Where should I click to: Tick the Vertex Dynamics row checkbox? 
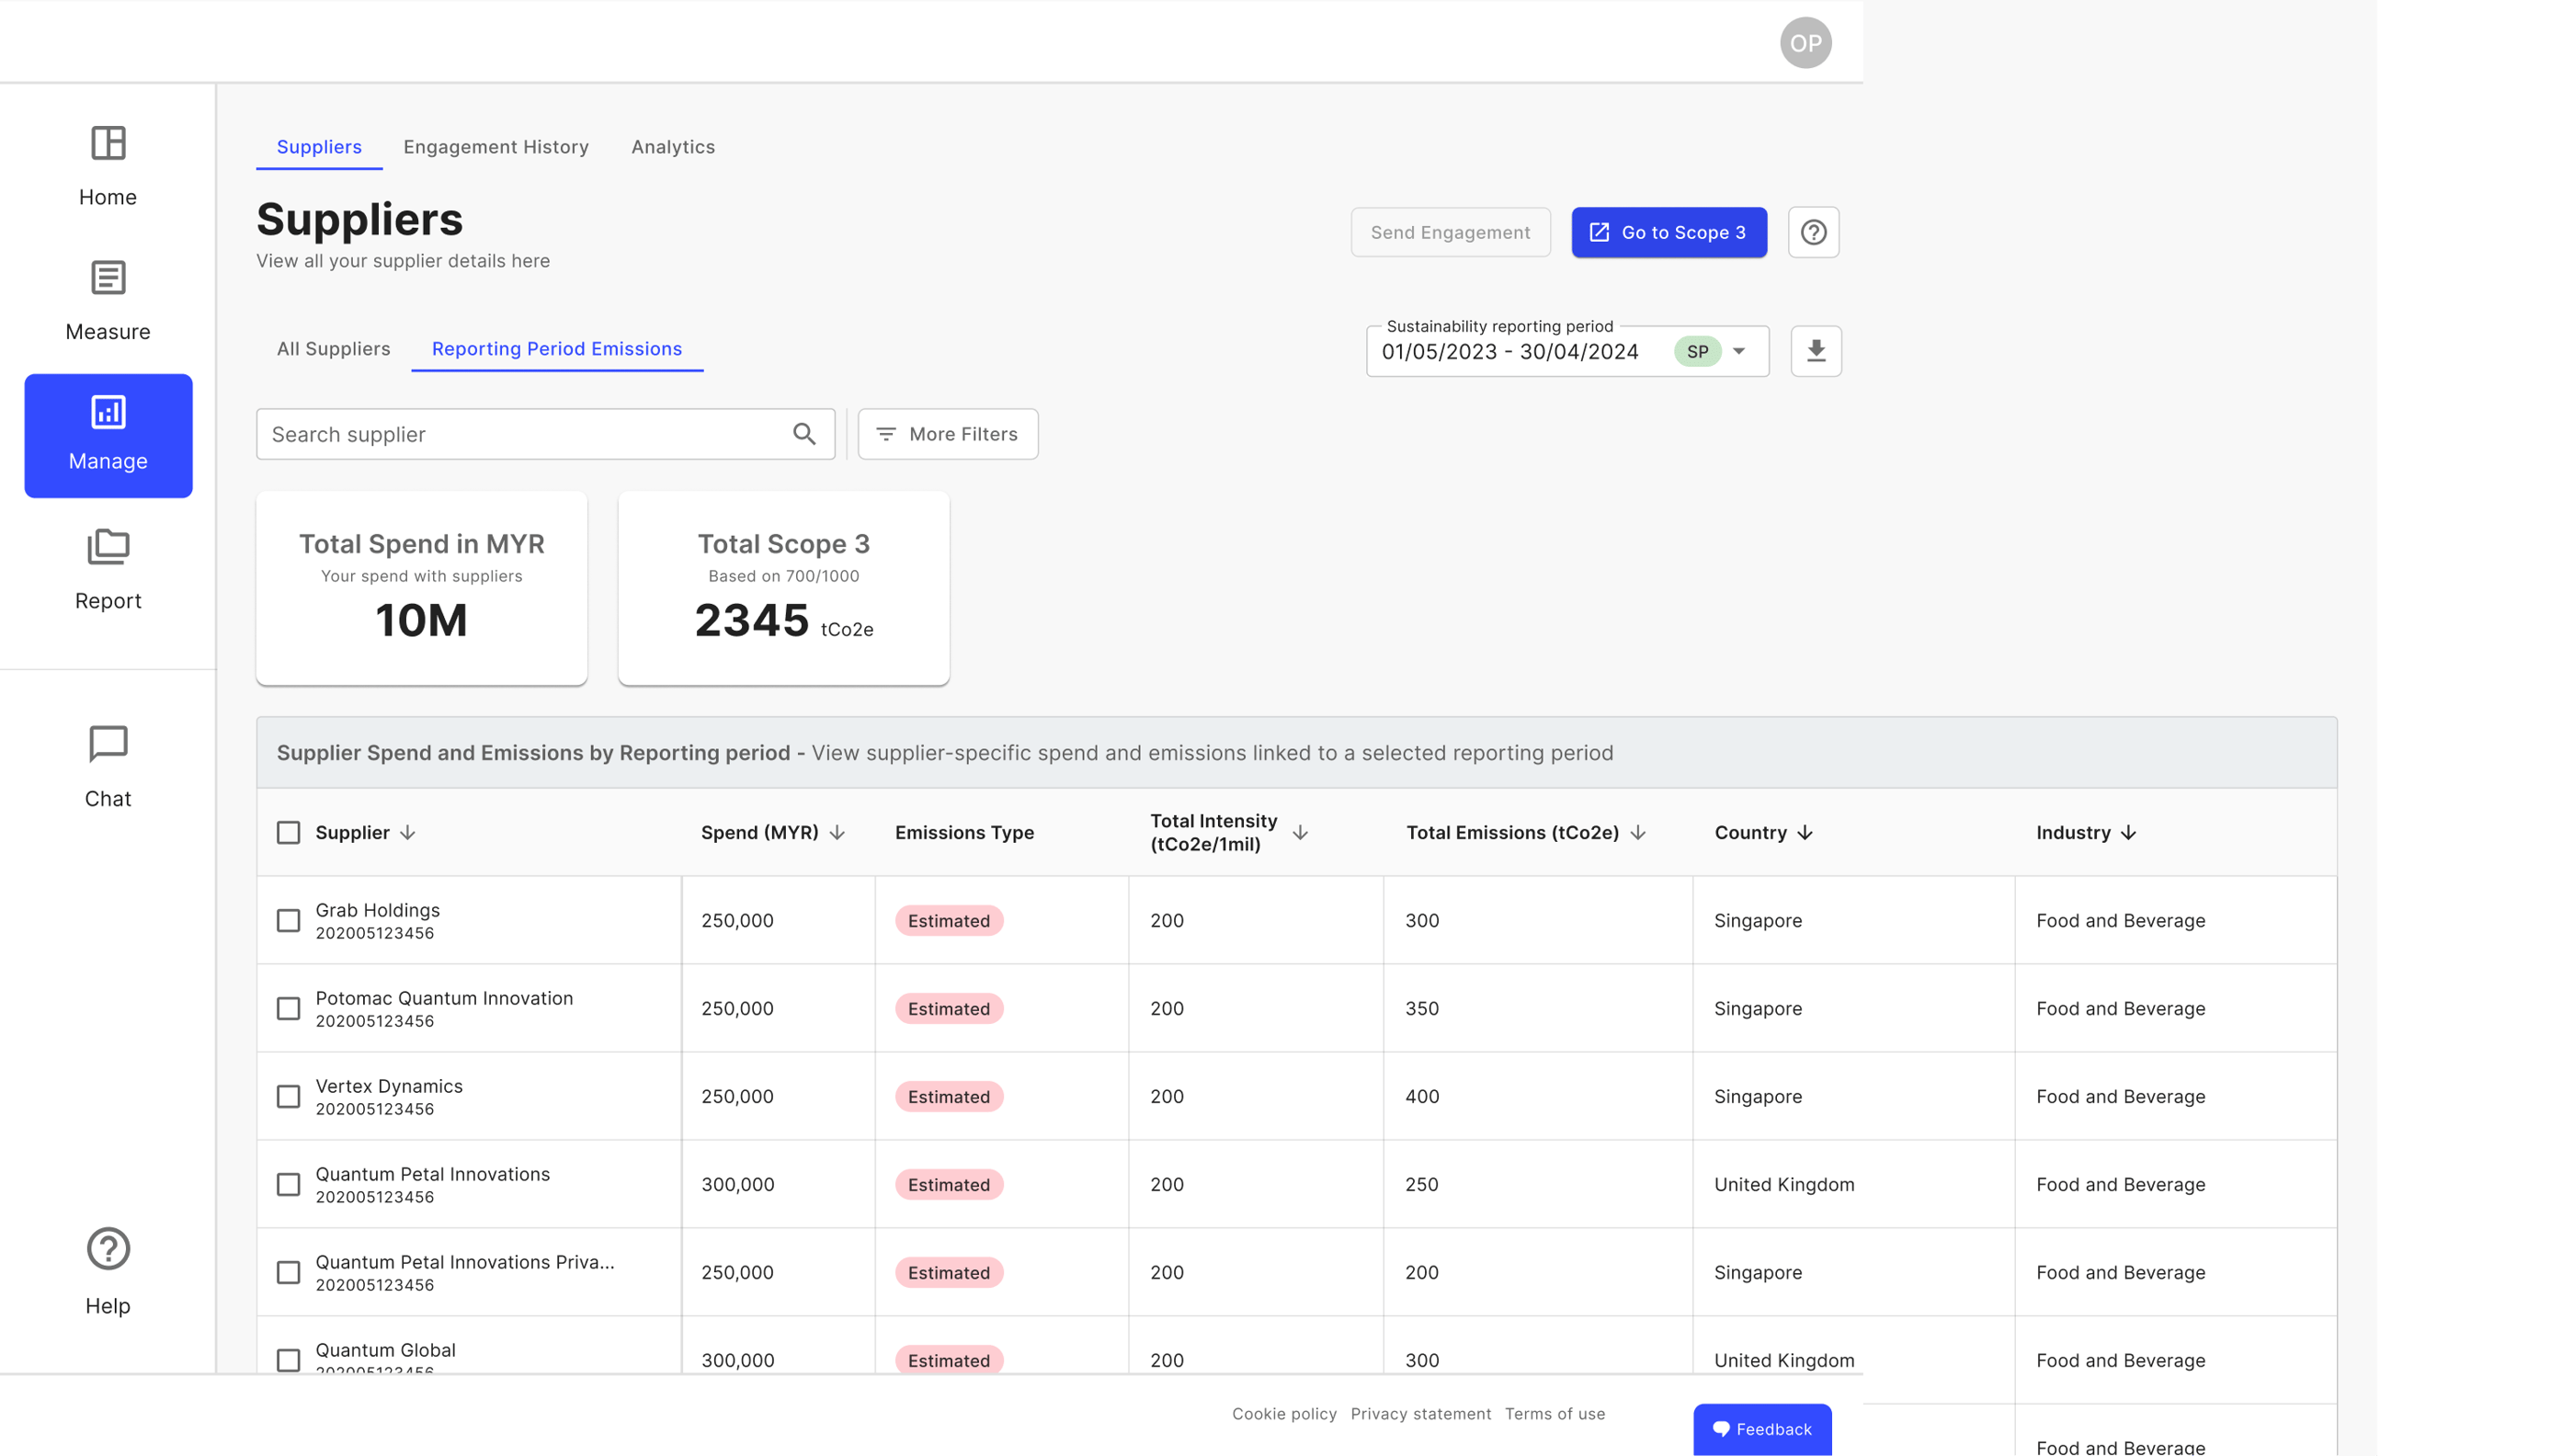click(x=288, y=1096)
